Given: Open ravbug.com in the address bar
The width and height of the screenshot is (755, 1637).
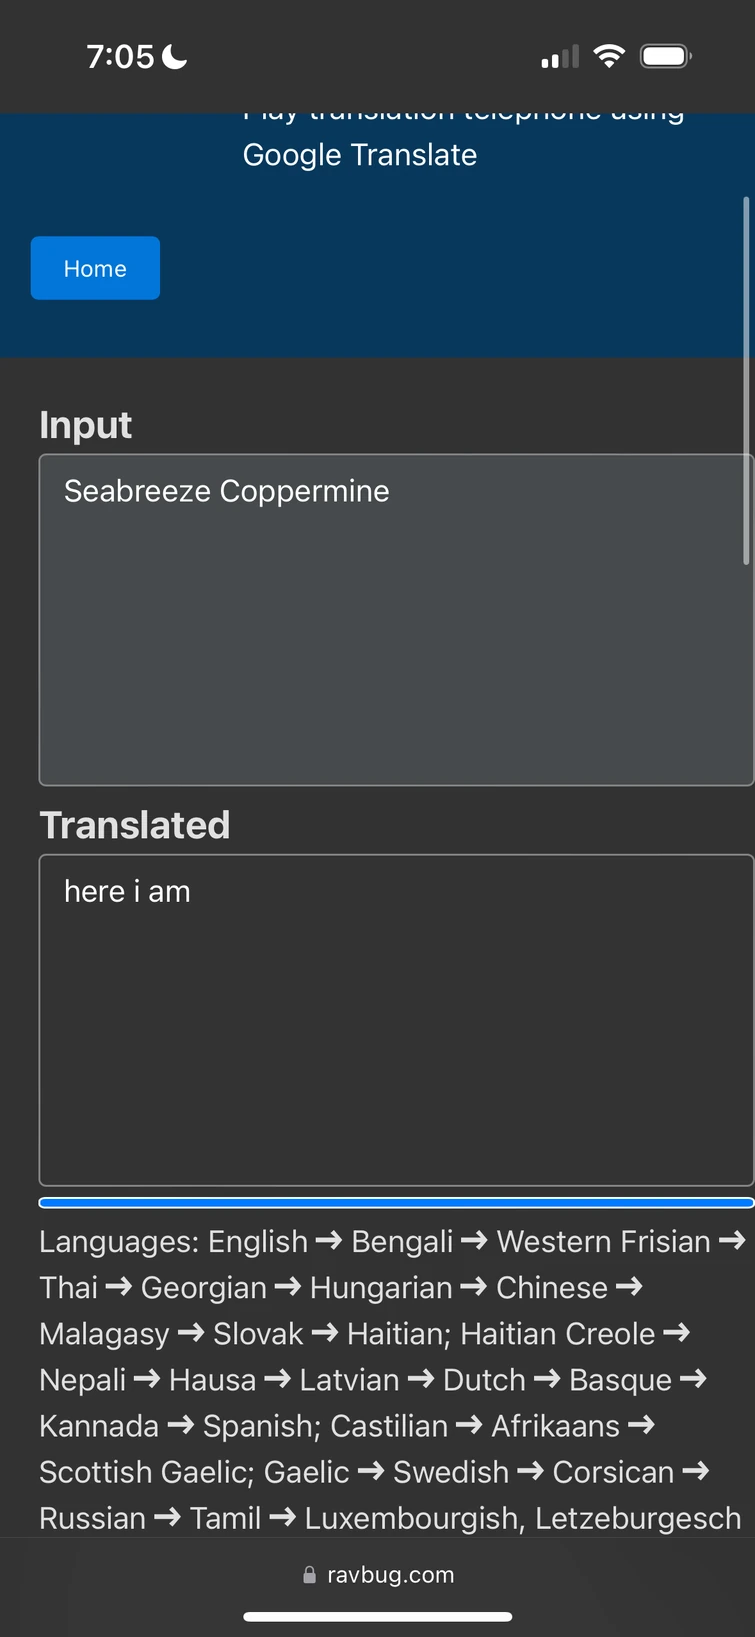Looking at the screenshot, I should pos(389,1574).
